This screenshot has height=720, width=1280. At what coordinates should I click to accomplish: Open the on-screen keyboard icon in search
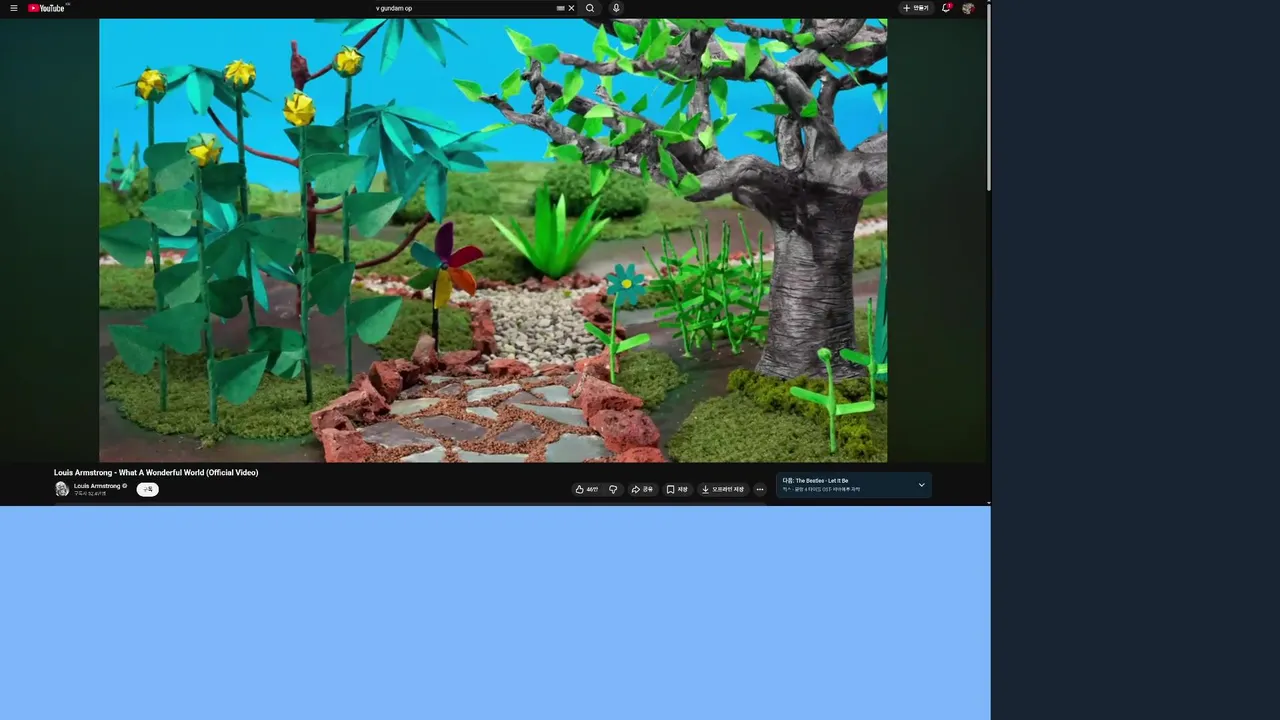561,8
